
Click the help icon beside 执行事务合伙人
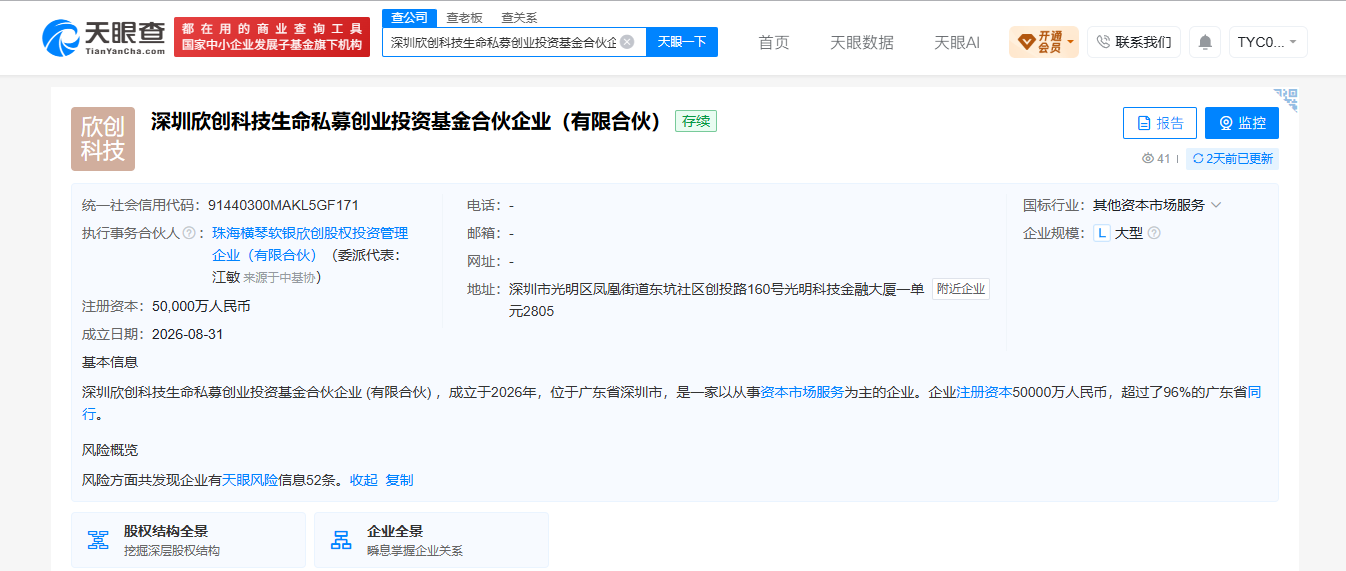188,233
